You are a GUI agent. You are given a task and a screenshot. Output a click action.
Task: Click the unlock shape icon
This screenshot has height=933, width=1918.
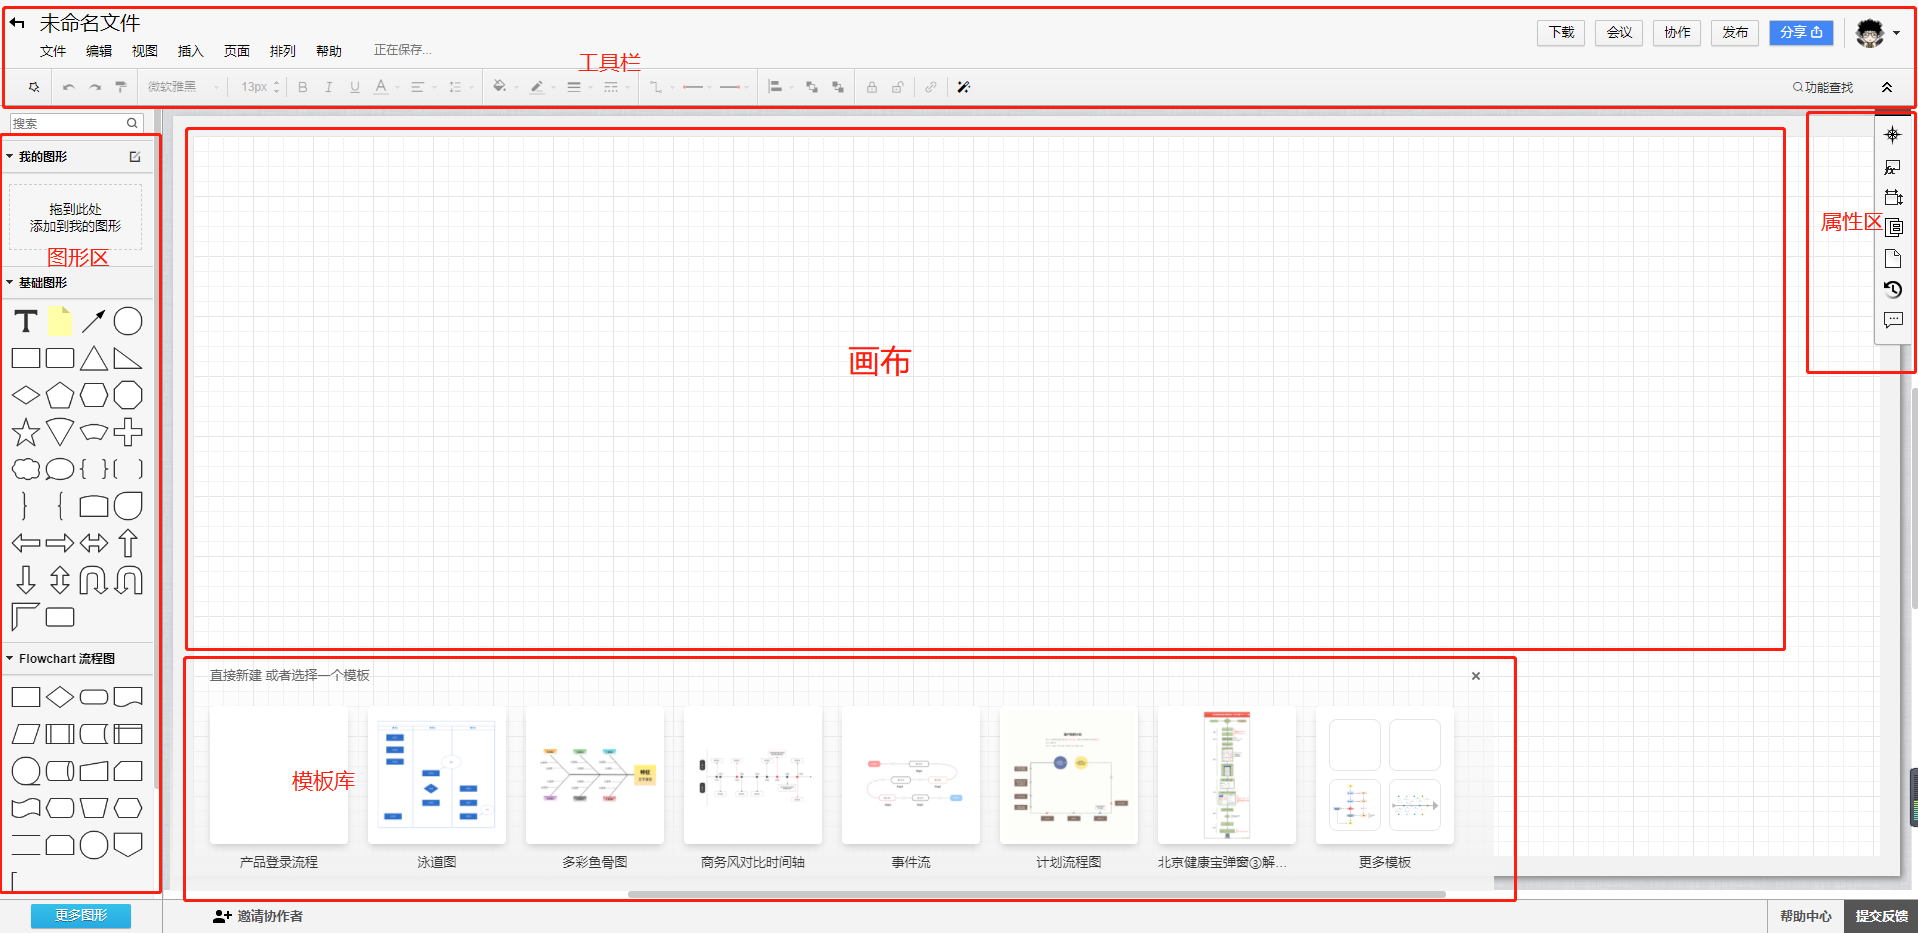point(898,87)
